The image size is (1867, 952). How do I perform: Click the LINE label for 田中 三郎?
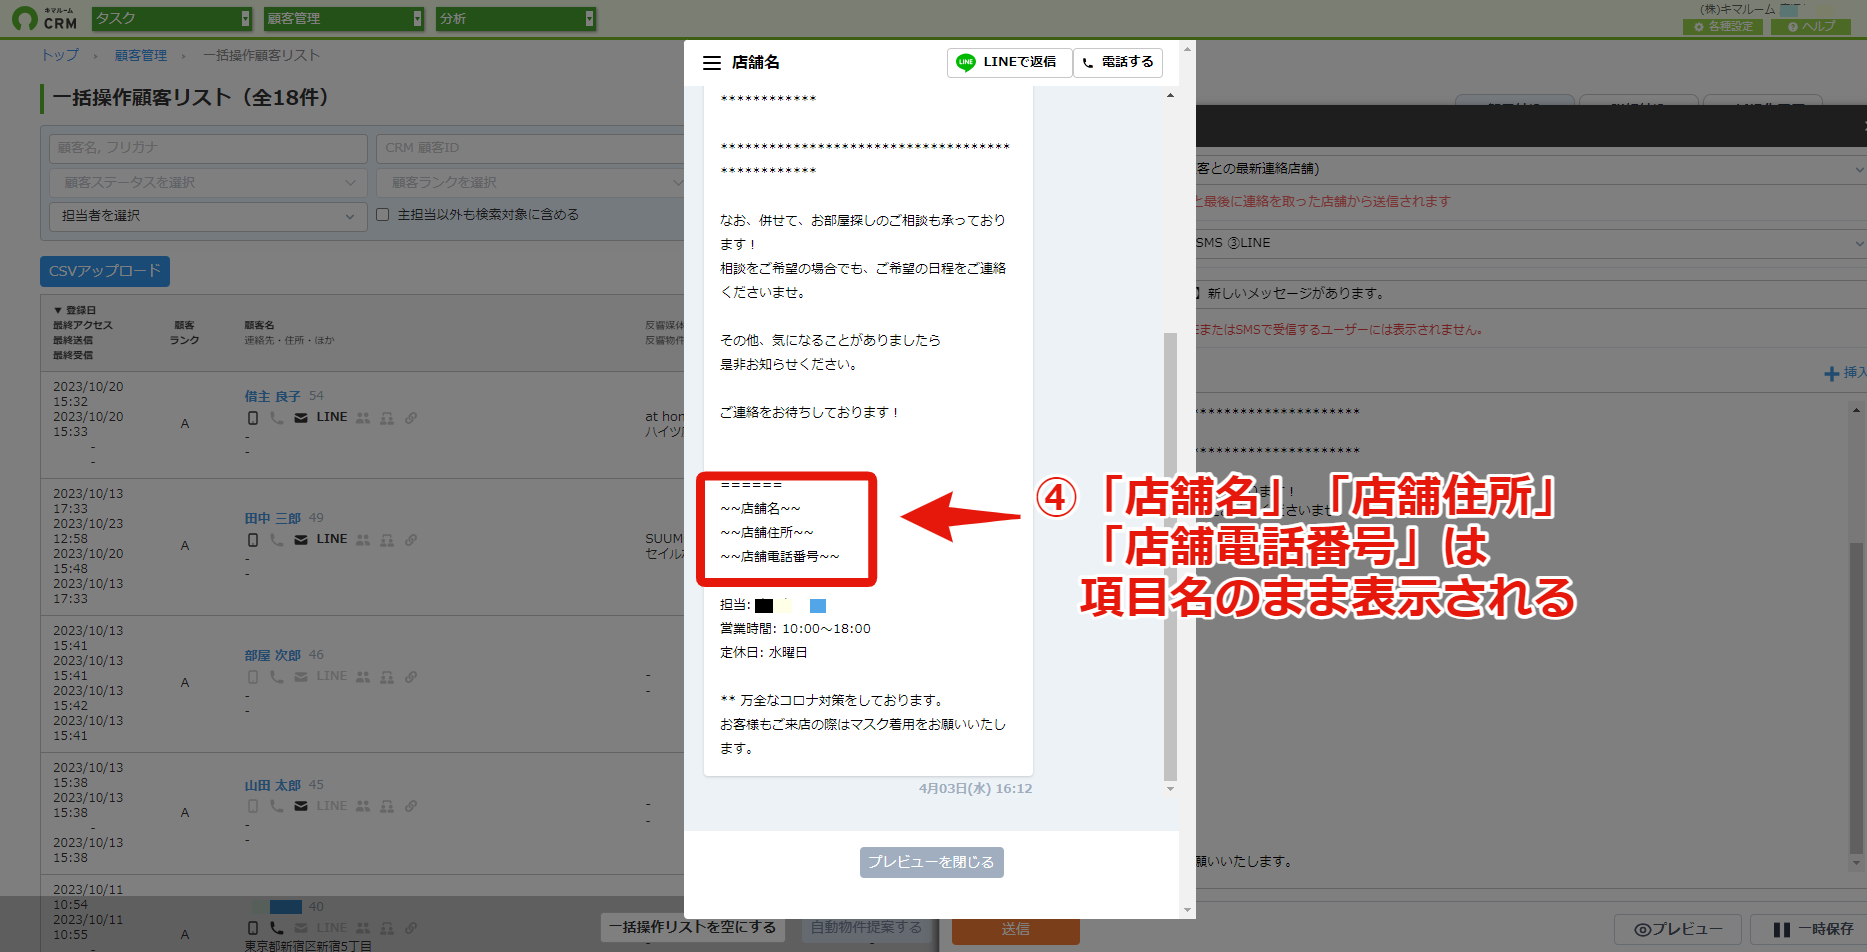[x=332, y=539]
